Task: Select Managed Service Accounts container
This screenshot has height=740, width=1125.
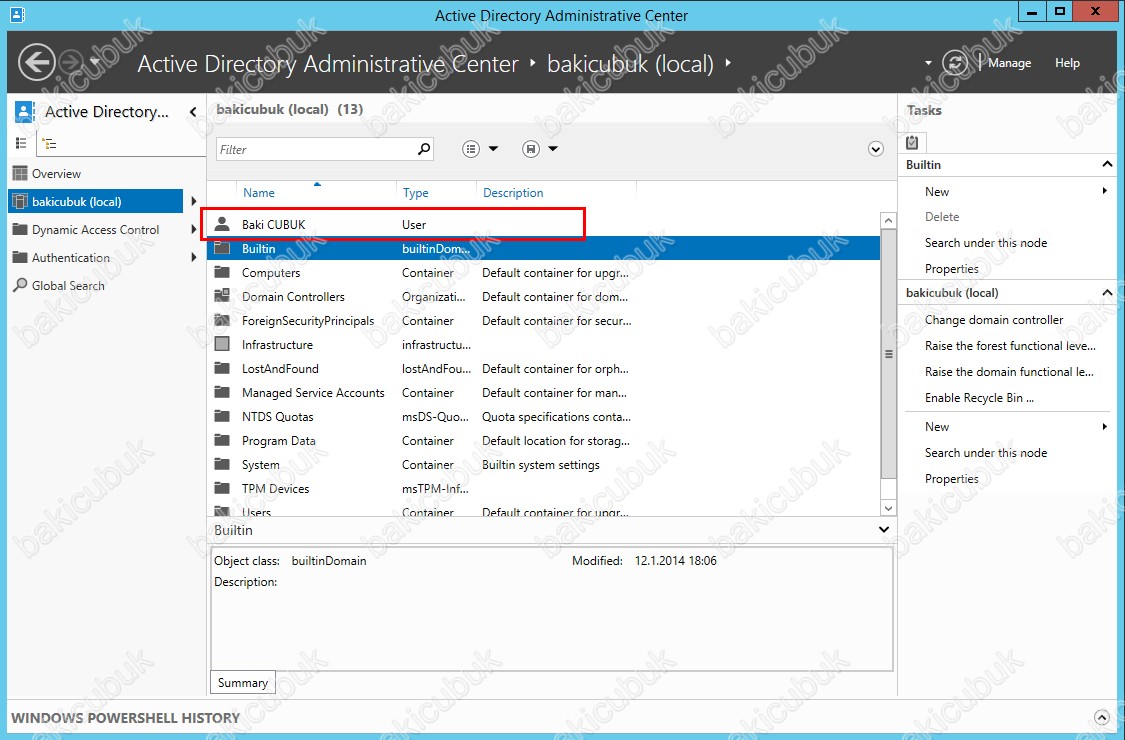Action: click(543, 393)
